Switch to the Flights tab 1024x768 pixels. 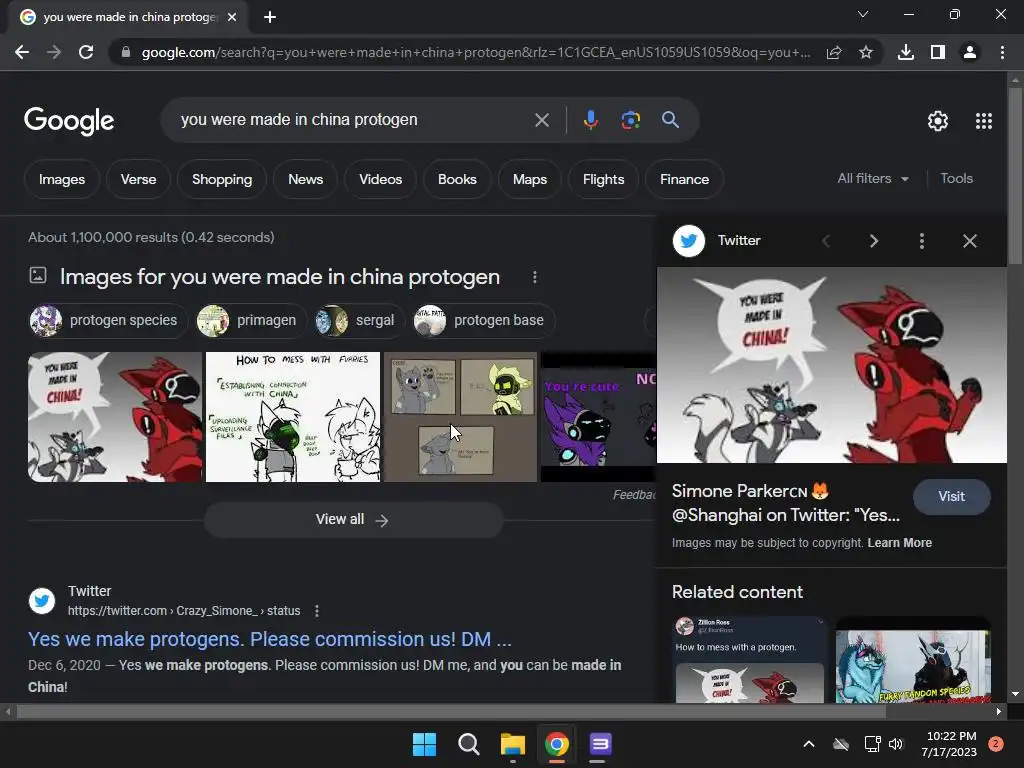(x=603, y=179)
